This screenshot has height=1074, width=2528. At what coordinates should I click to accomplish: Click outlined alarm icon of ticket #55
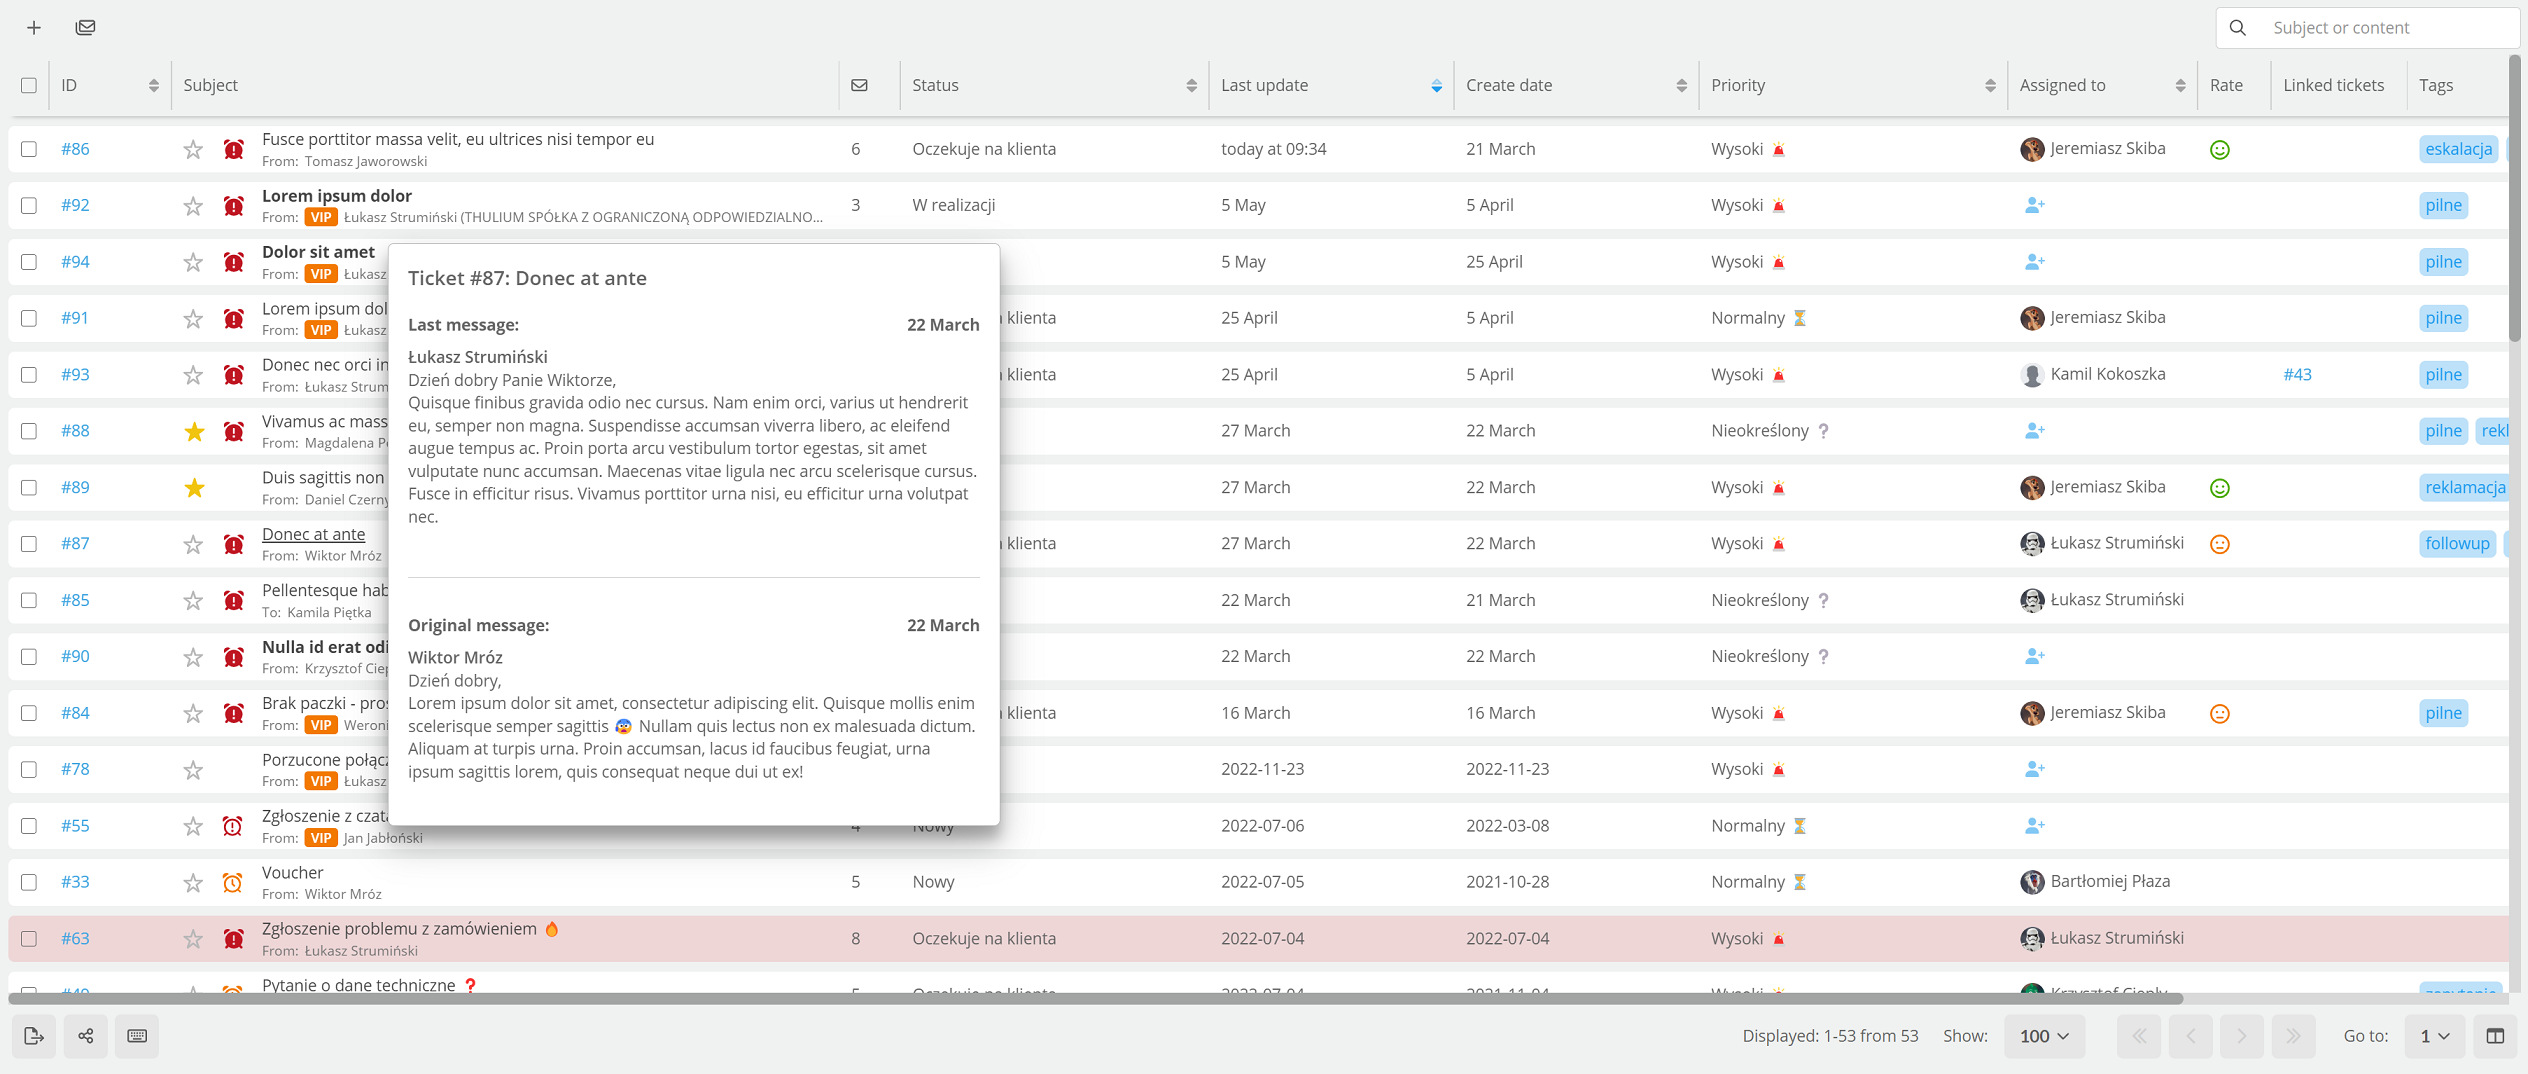pyautogui.click(x=232, y=826)
